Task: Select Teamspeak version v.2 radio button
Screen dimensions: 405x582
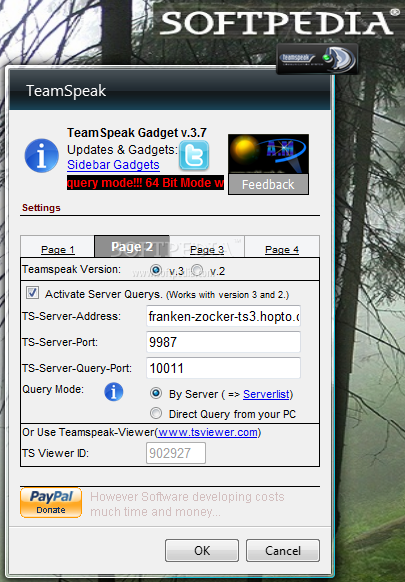Action: [197, 270]
